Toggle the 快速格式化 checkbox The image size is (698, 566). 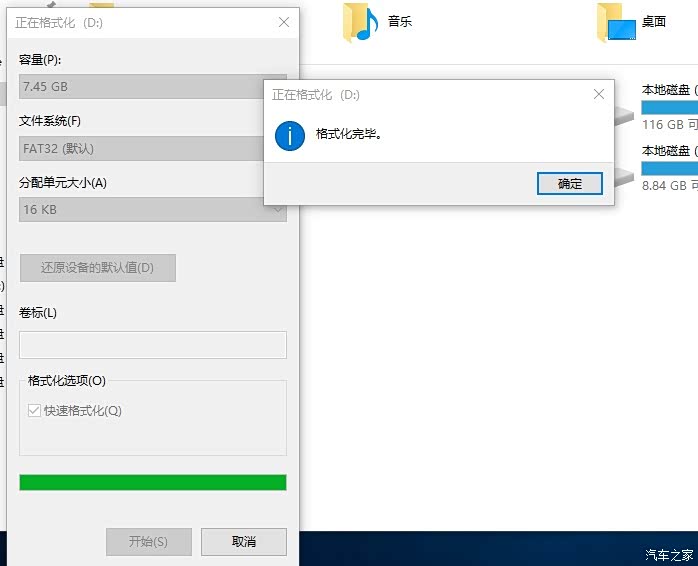(x=34, y=410)
